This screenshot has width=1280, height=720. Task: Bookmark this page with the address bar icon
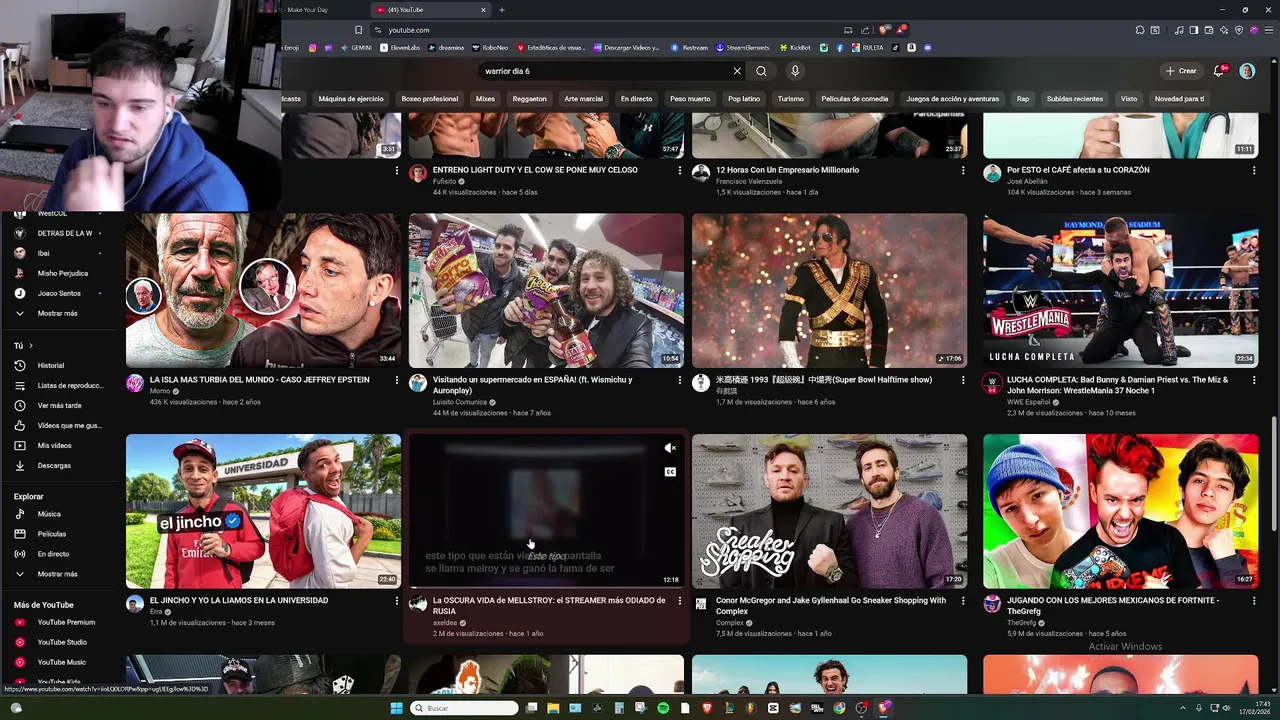click(358, 30)
